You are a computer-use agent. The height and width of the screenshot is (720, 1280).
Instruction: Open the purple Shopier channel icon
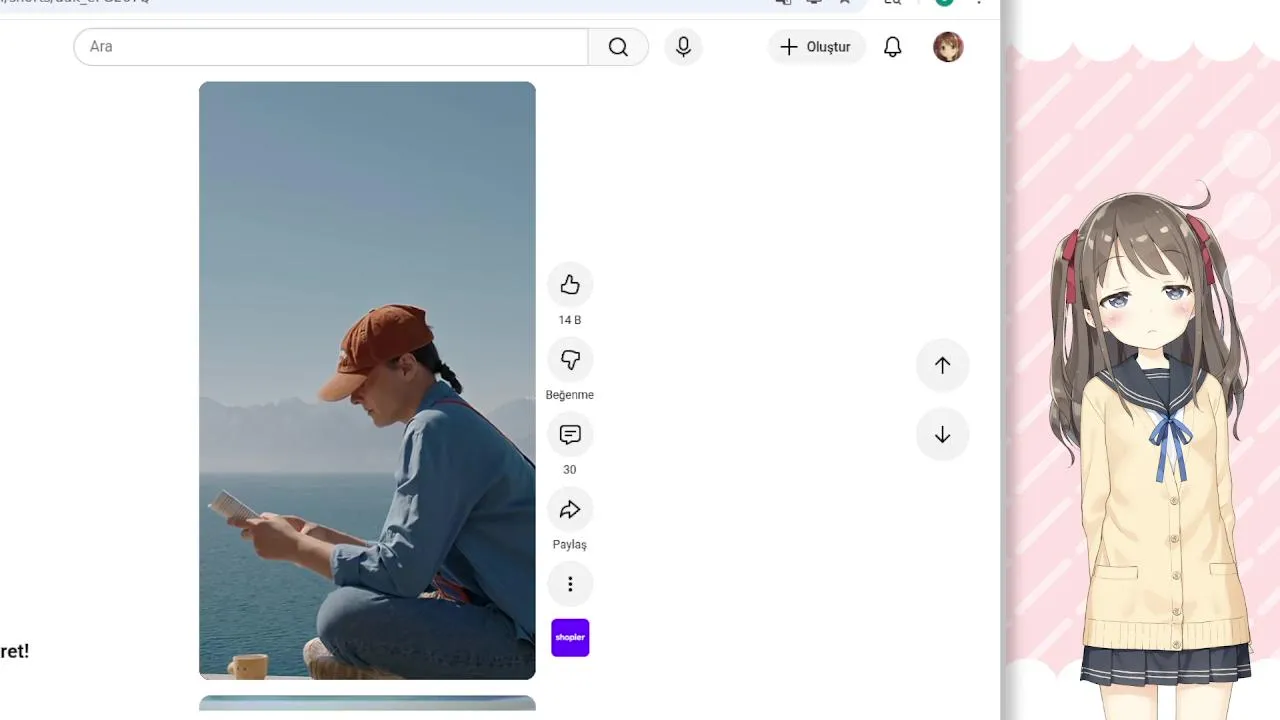coord(570,638)
